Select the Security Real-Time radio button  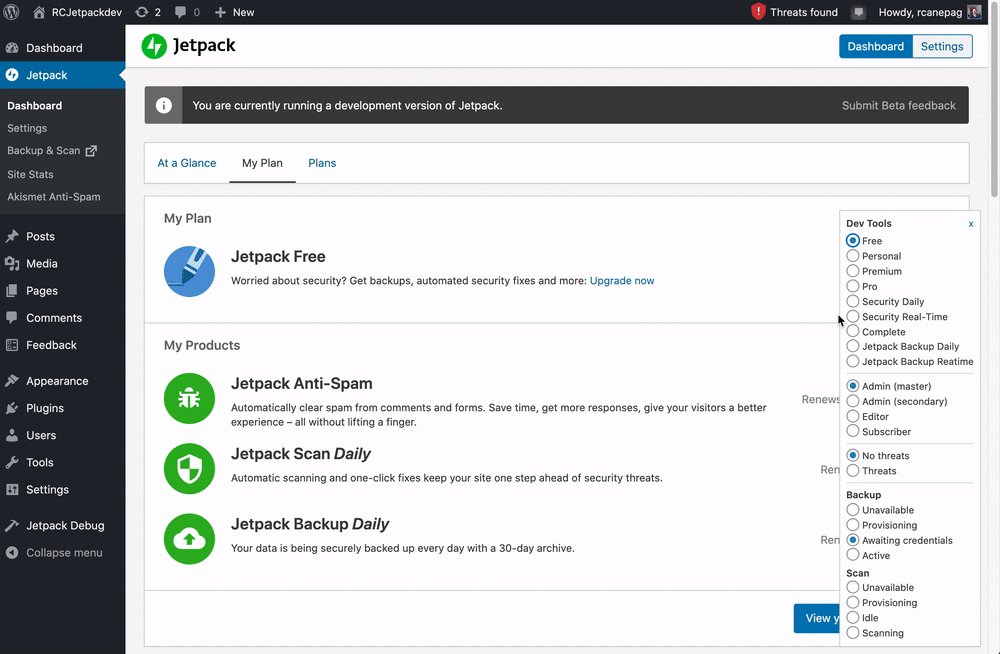coord(853,316)
